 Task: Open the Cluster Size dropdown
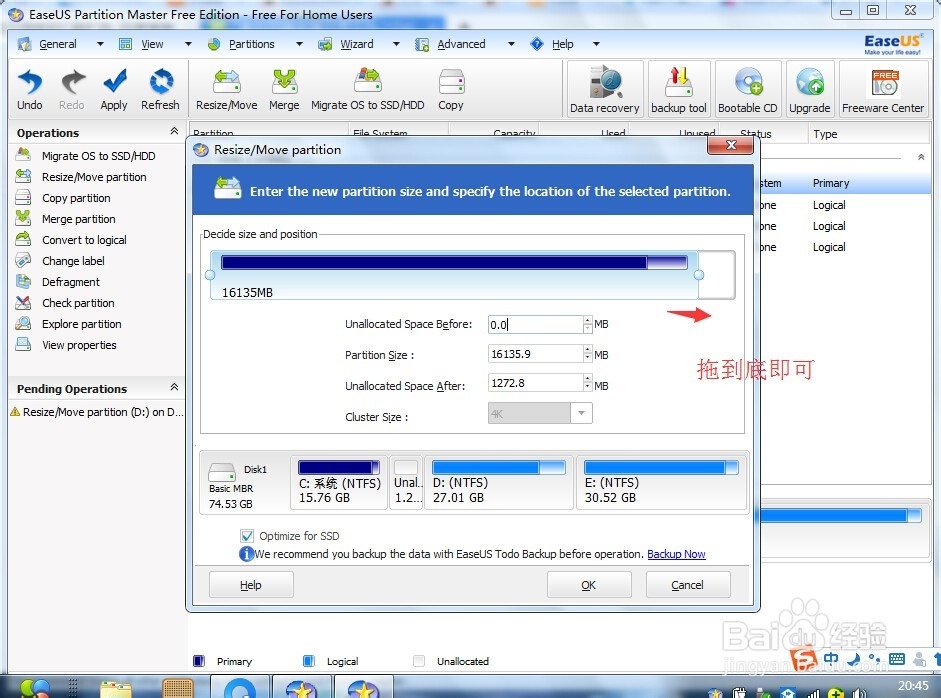tap(581, 413)
